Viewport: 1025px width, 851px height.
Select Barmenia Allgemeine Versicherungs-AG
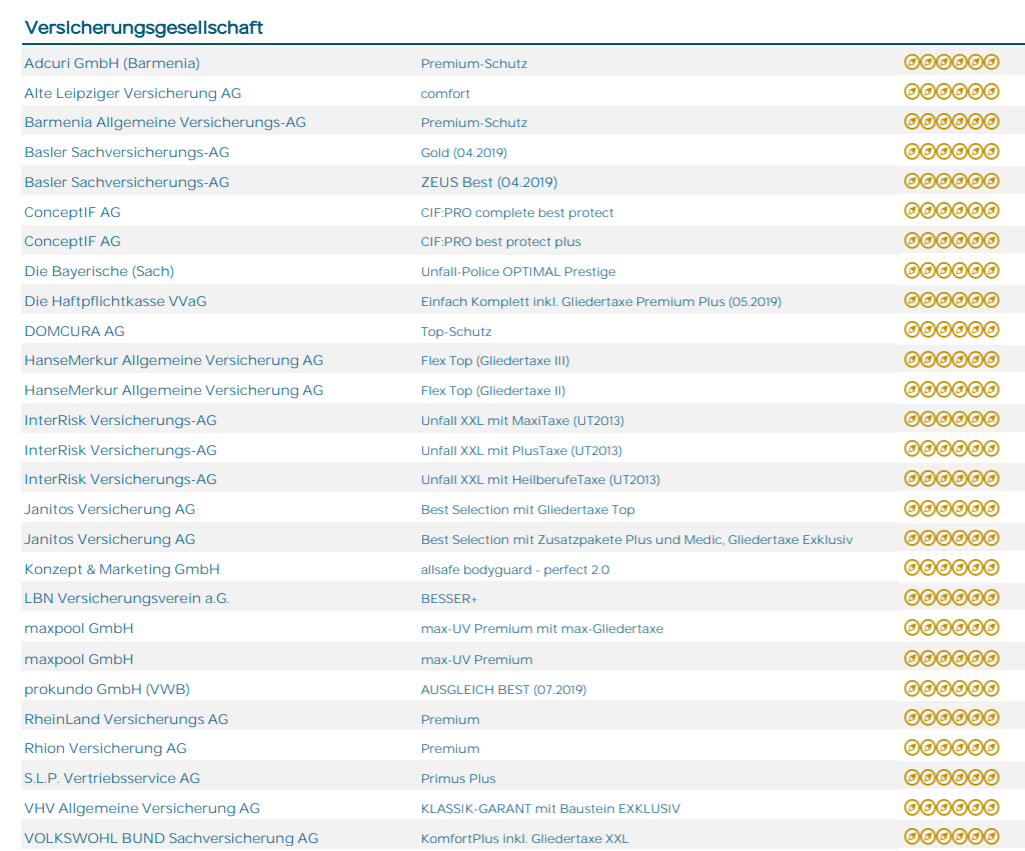pyautogui.click(x=165, y=122)
